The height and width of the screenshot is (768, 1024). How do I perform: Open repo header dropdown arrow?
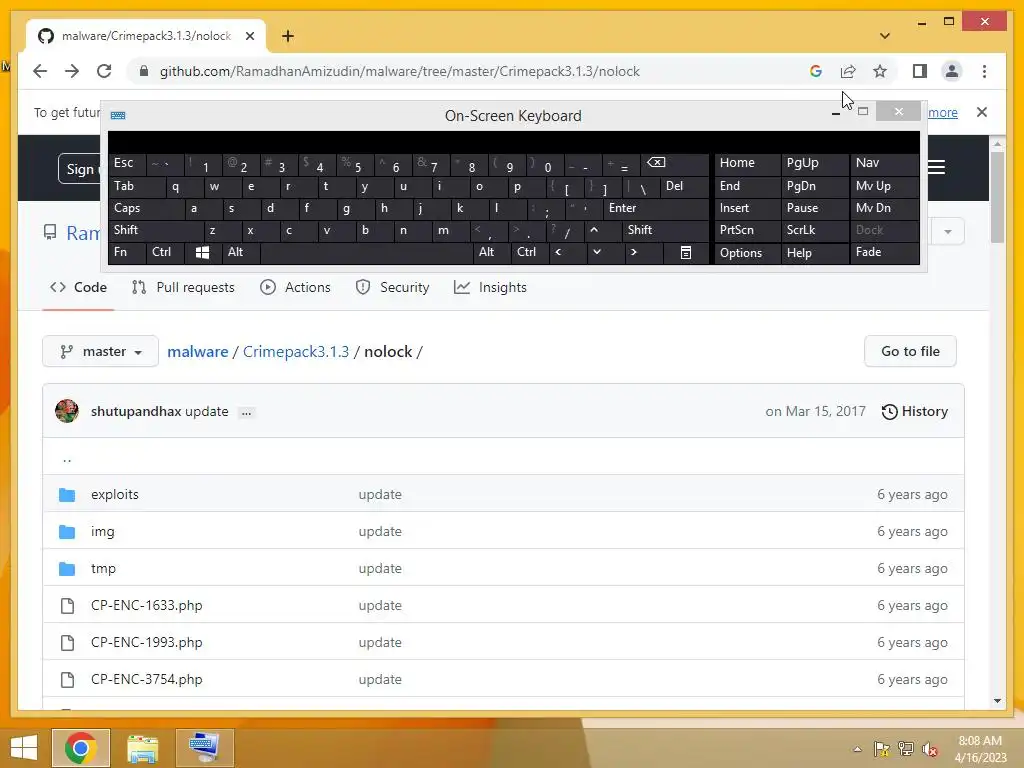(948, 232)
